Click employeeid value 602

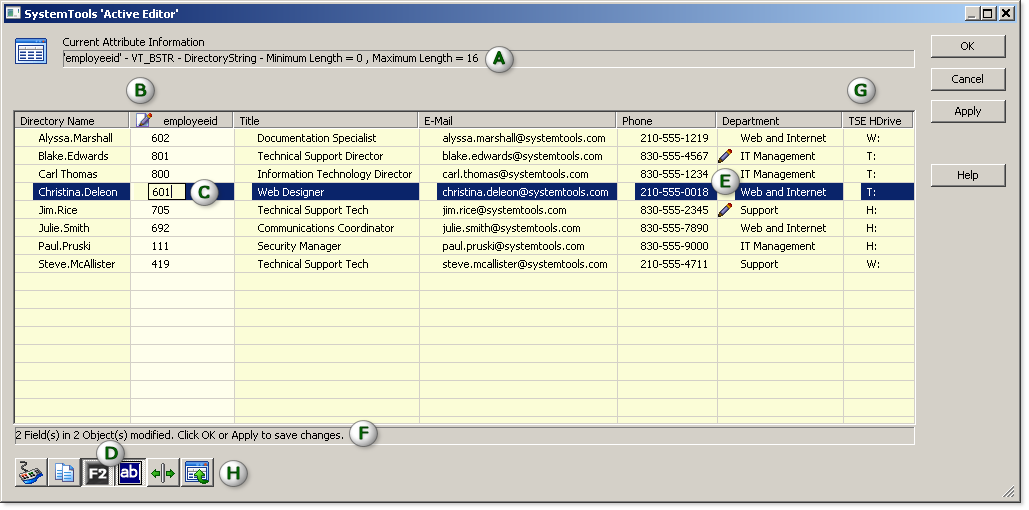point(160,138)
